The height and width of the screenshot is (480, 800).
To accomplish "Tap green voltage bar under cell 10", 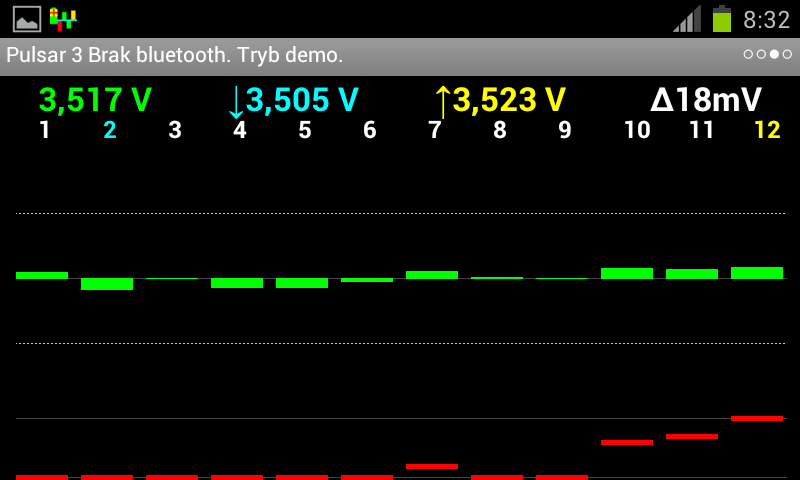I will [x=627, y=273].
